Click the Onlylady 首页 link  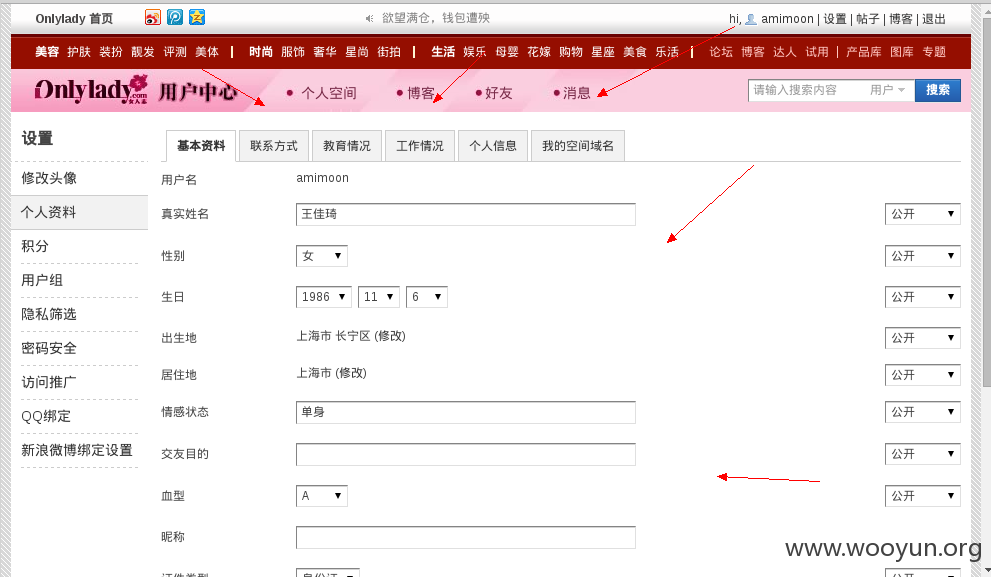[x=74, y=19]
